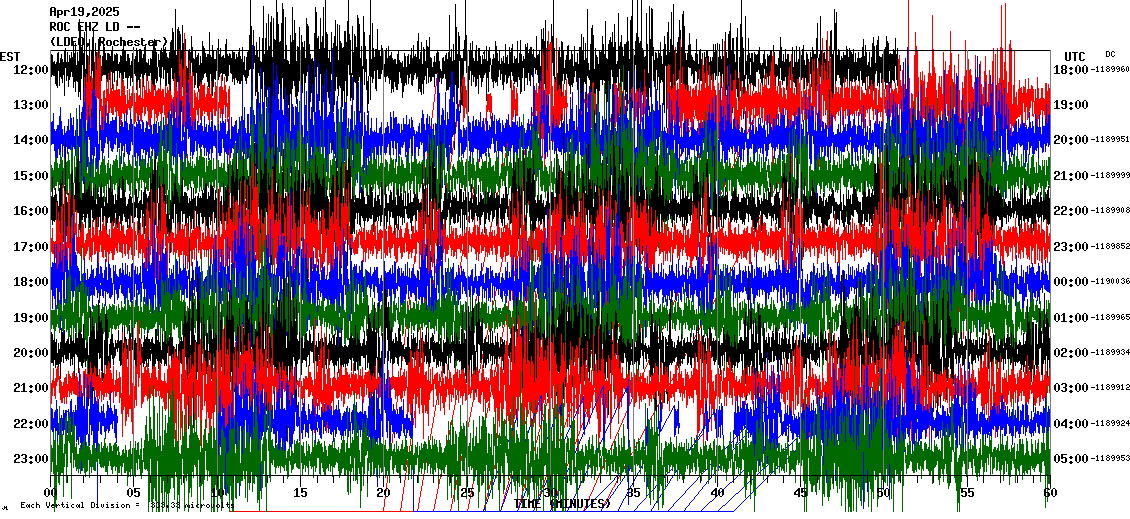Viewport: 1130px width, 519px height.
Task: Select the 17:00 EST row label
Action: click(x=30, y=247)
